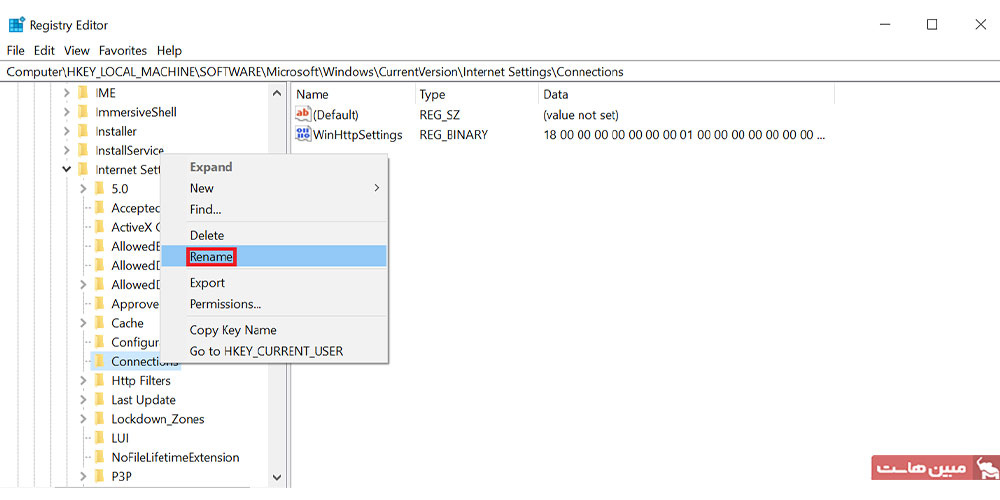Click the WinHttpSettings binary data cell
Viewport: 1000px width, 500px height.
click(x=684, y=135)
